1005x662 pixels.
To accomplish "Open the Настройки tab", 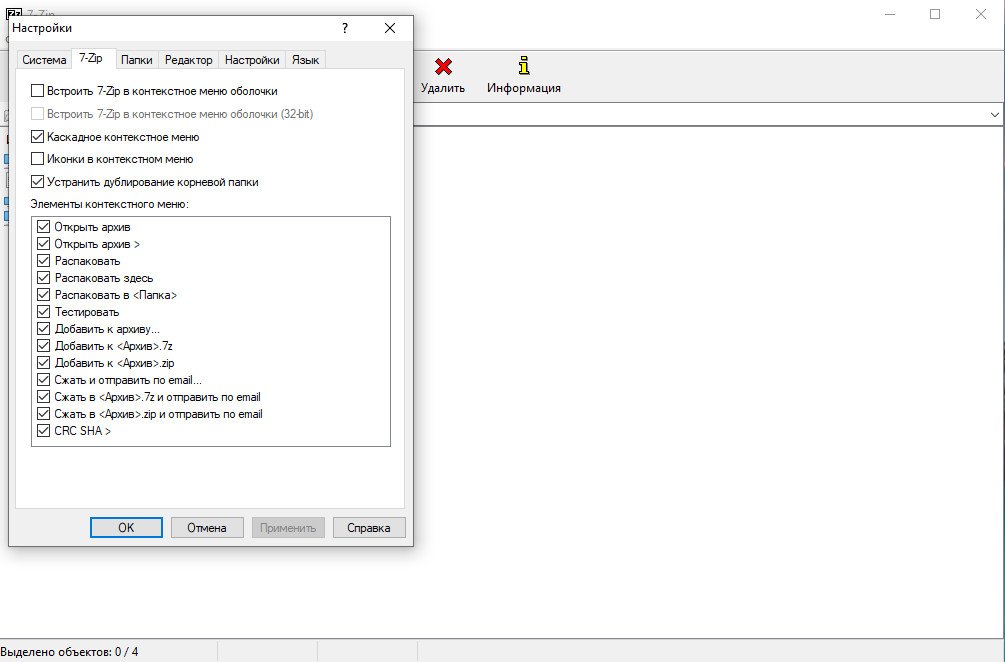I will pos(252,60).
